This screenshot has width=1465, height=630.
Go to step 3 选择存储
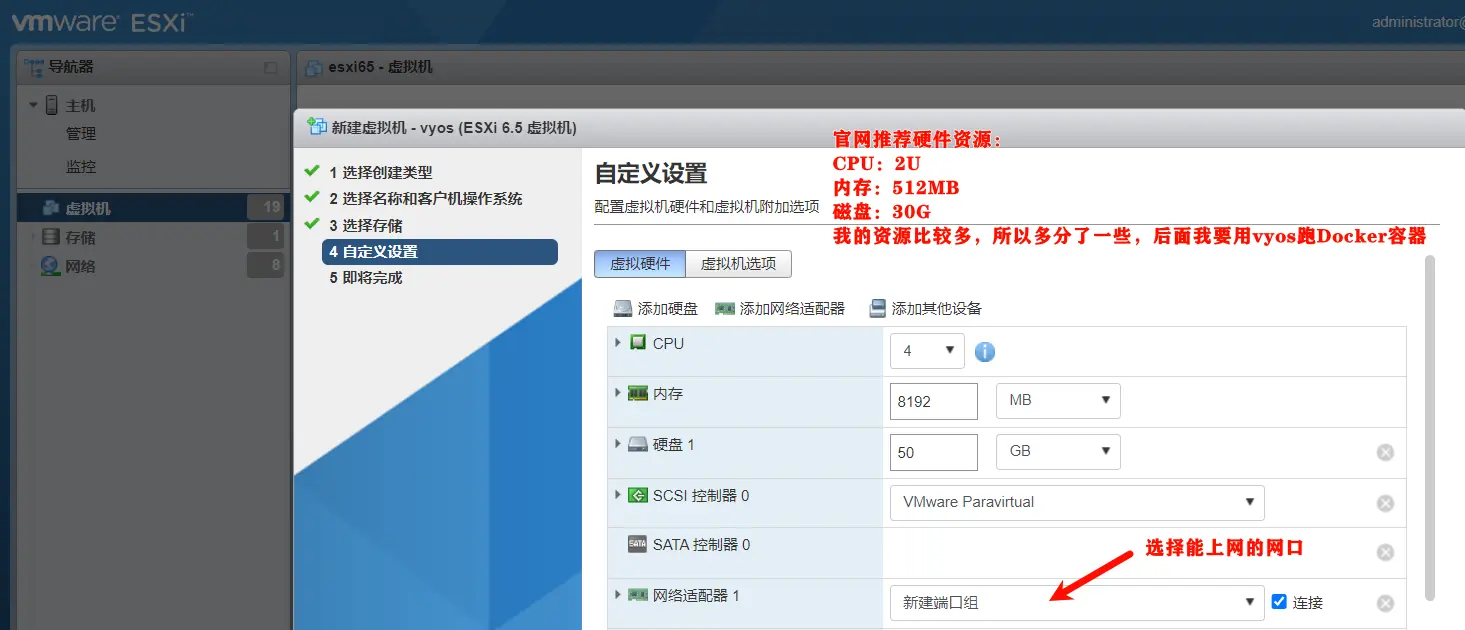coord(366,225)
